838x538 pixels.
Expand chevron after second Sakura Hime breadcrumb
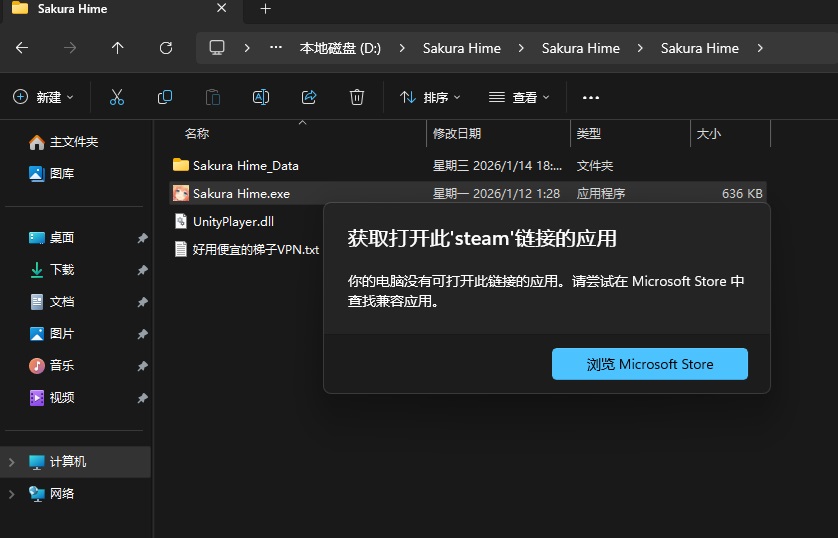click(x=640, y=48)
